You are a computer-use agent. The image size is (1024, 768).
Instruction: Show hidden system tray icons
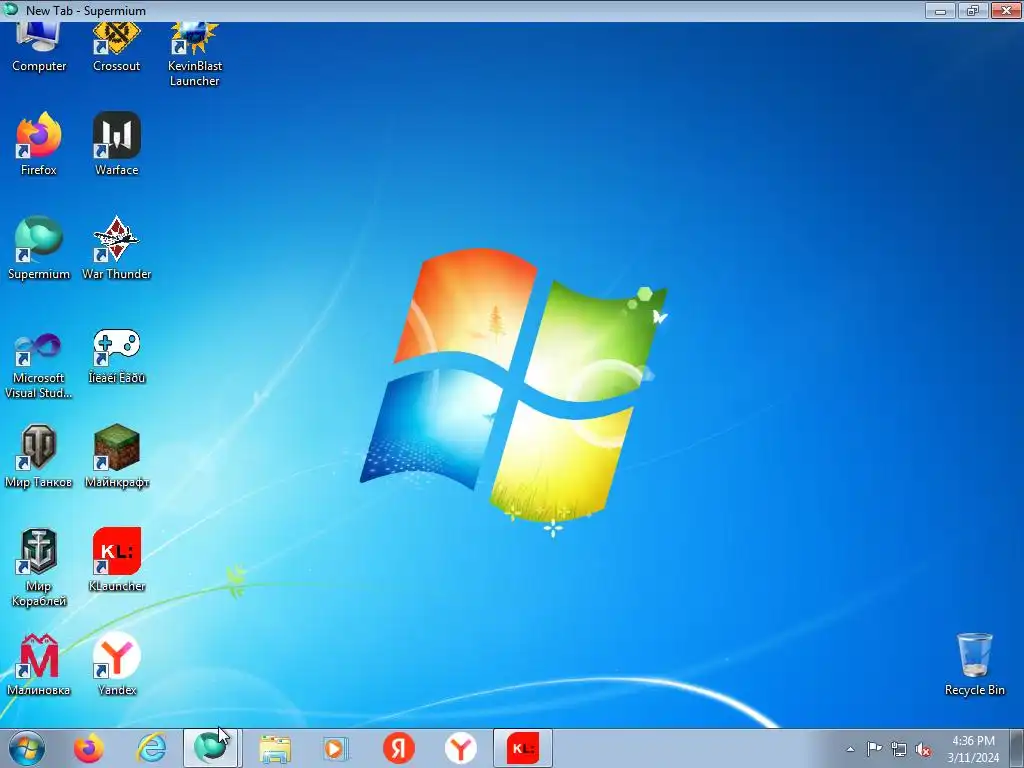click(850, 749)
